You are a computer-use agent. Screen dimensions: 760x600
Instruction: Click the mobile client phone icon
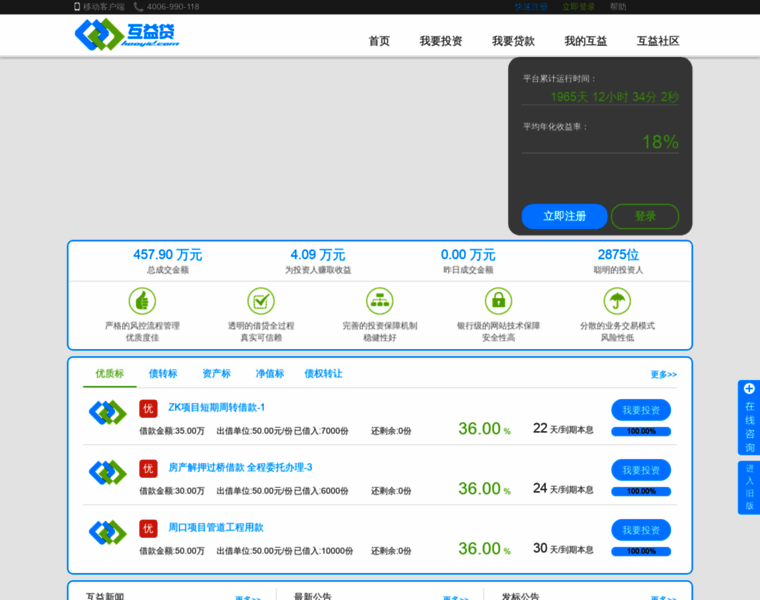point(77,6)
